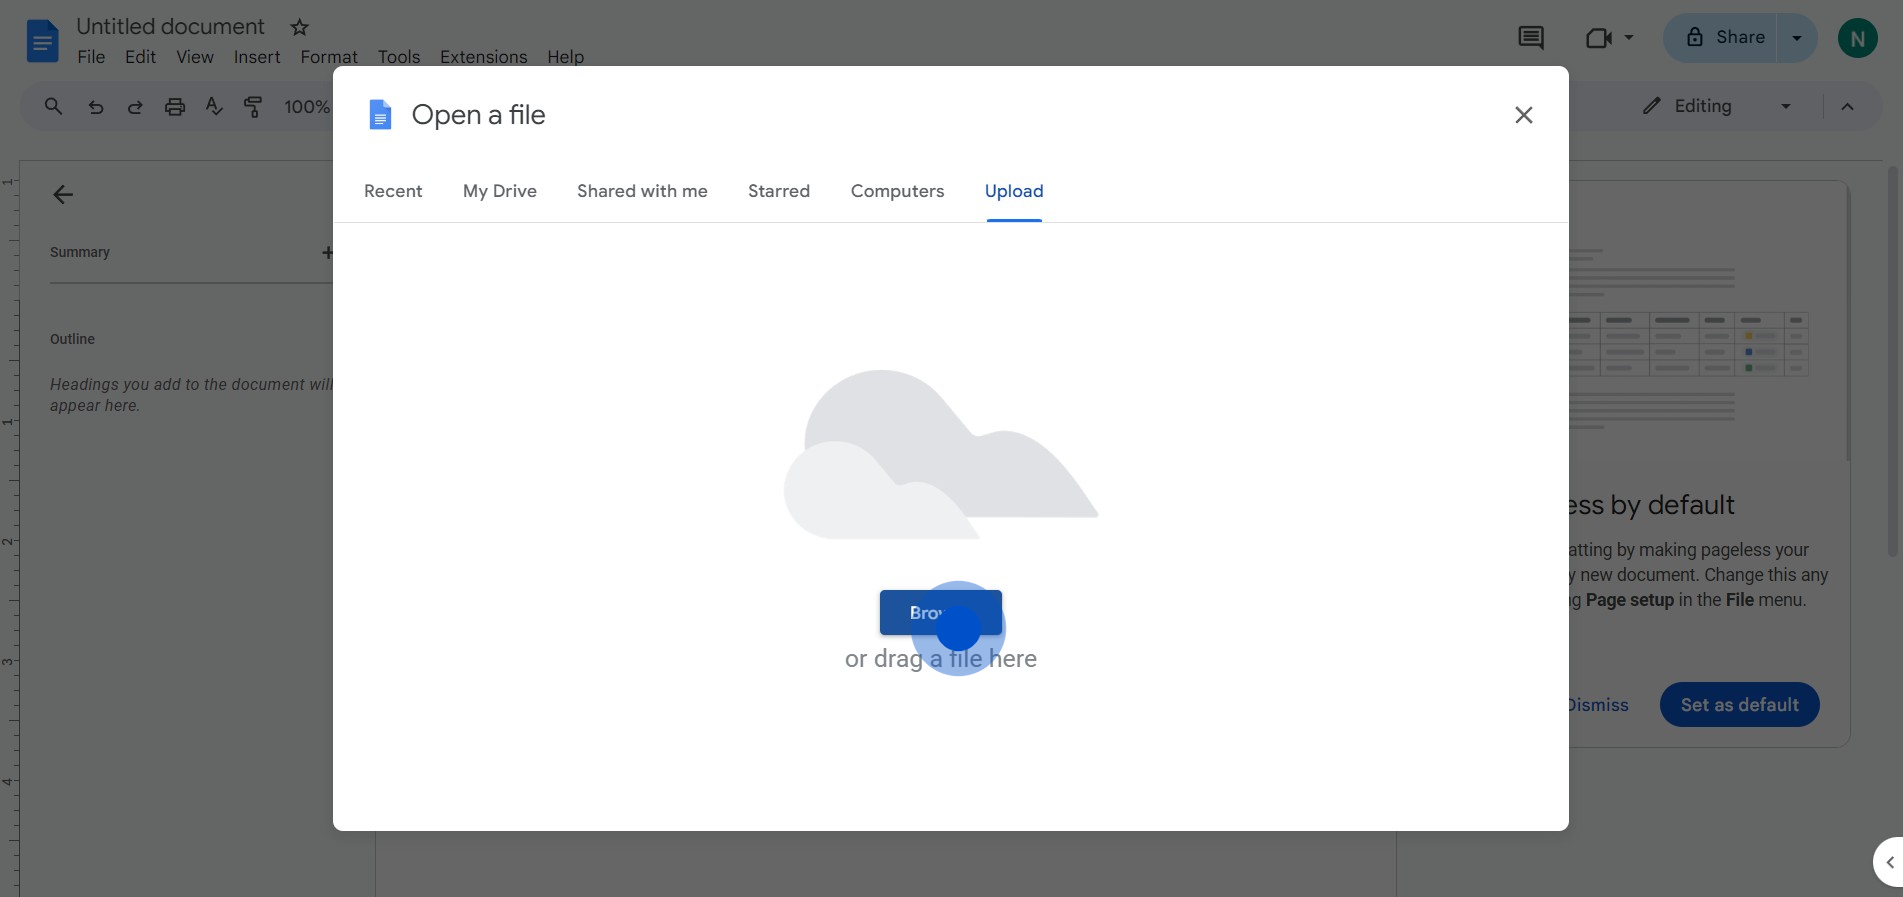Open the account avatar N
Viewport: 1903px width, 897px height.
pos(1857,38)
